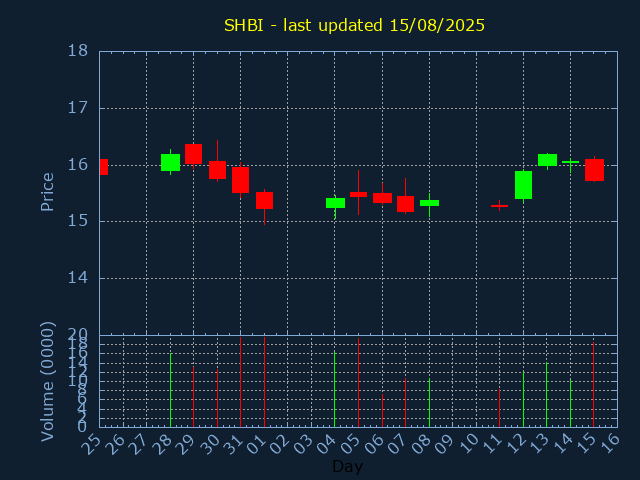The width and height of the screenshot is (640, 480).
Task: Click the Price axis label
Action: (47, 192)
